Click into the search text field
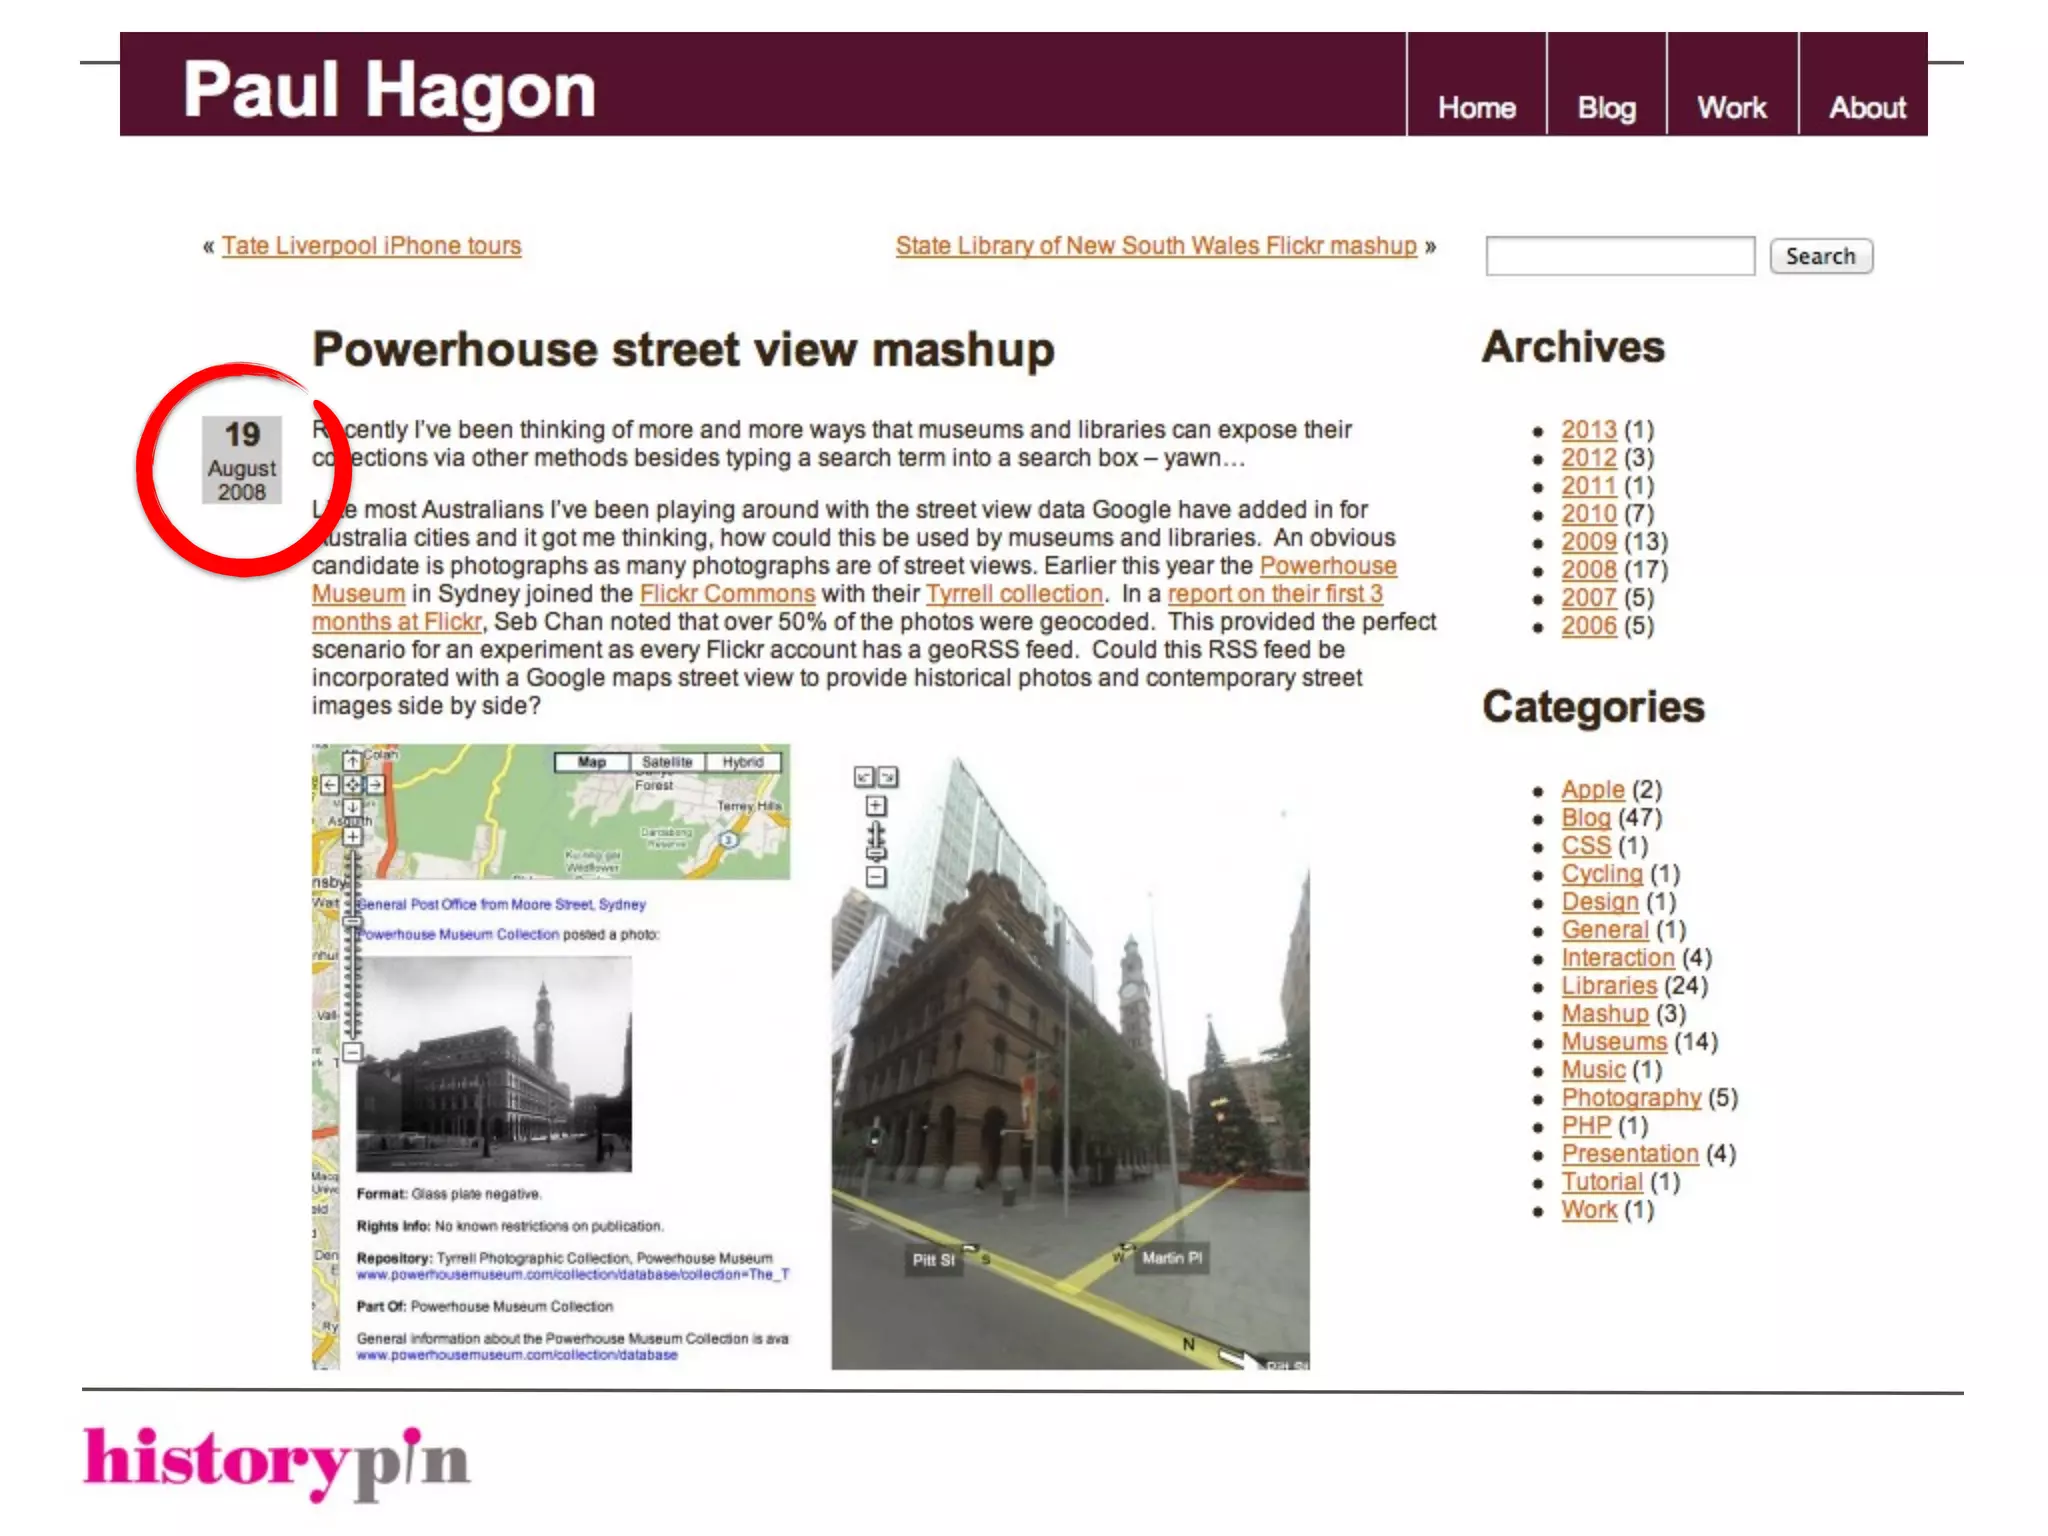This screenshot has width=2048, height=1536. [1620, 256]
